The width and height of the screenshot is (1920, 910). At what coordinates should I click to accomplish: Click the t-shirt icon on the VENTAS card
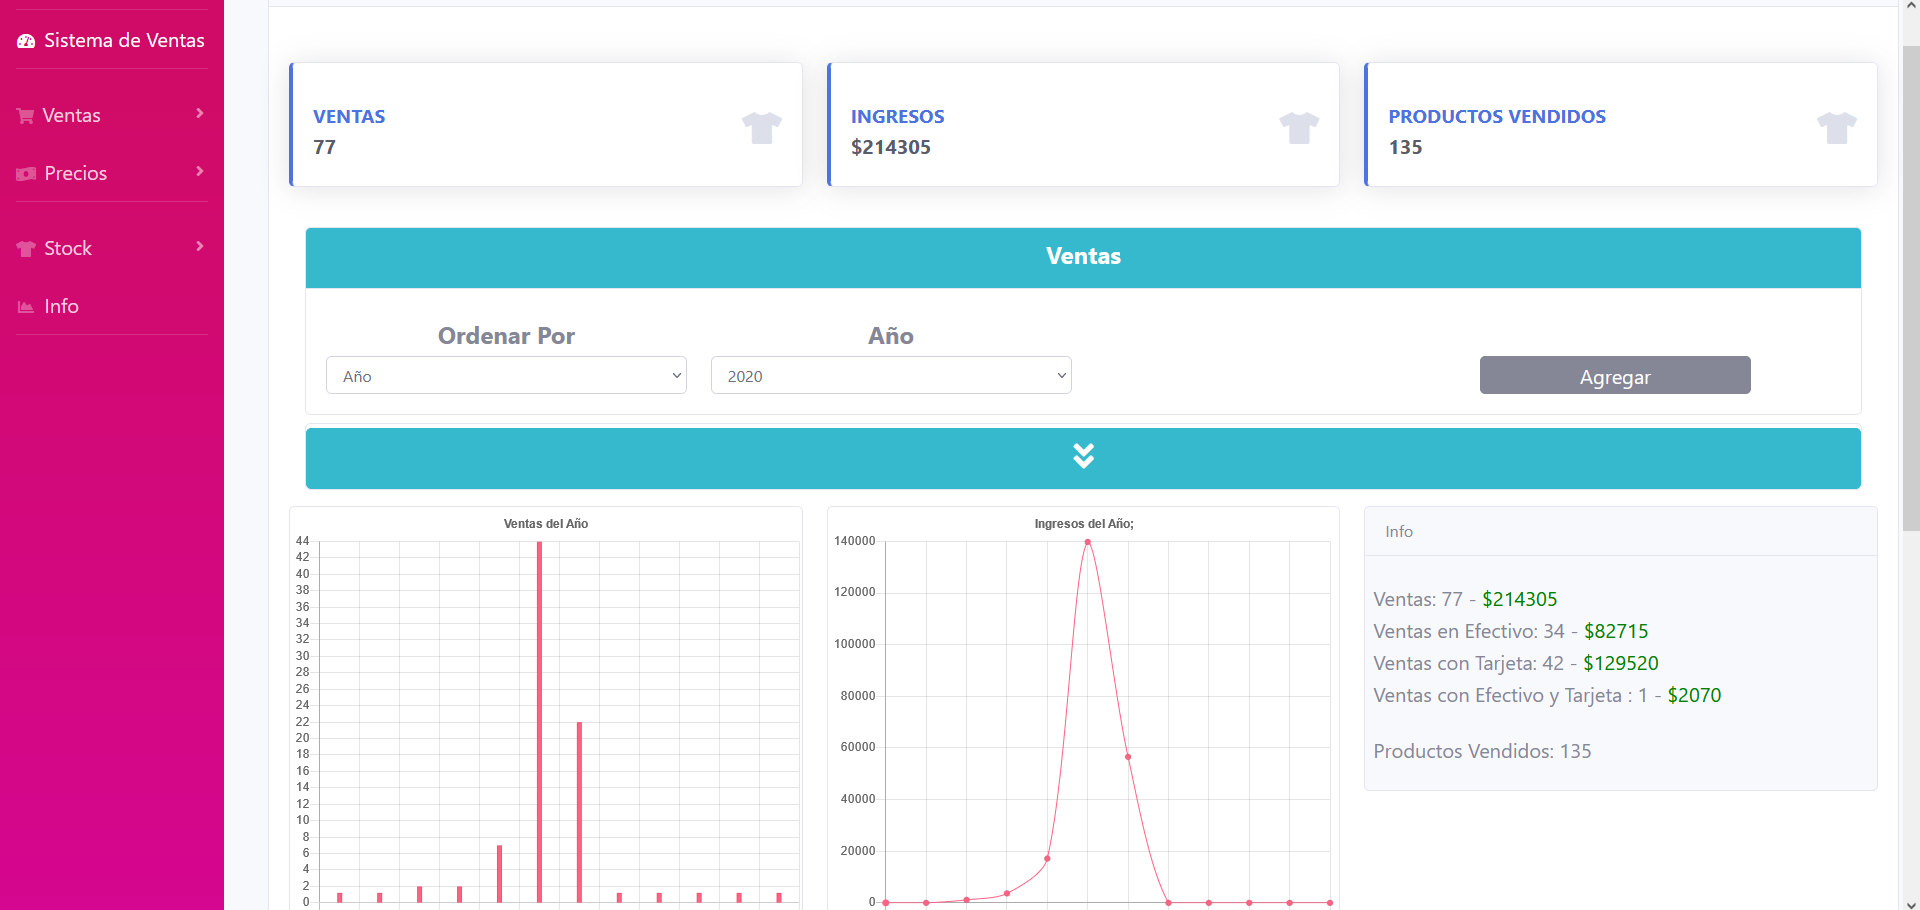click(761, 128)
